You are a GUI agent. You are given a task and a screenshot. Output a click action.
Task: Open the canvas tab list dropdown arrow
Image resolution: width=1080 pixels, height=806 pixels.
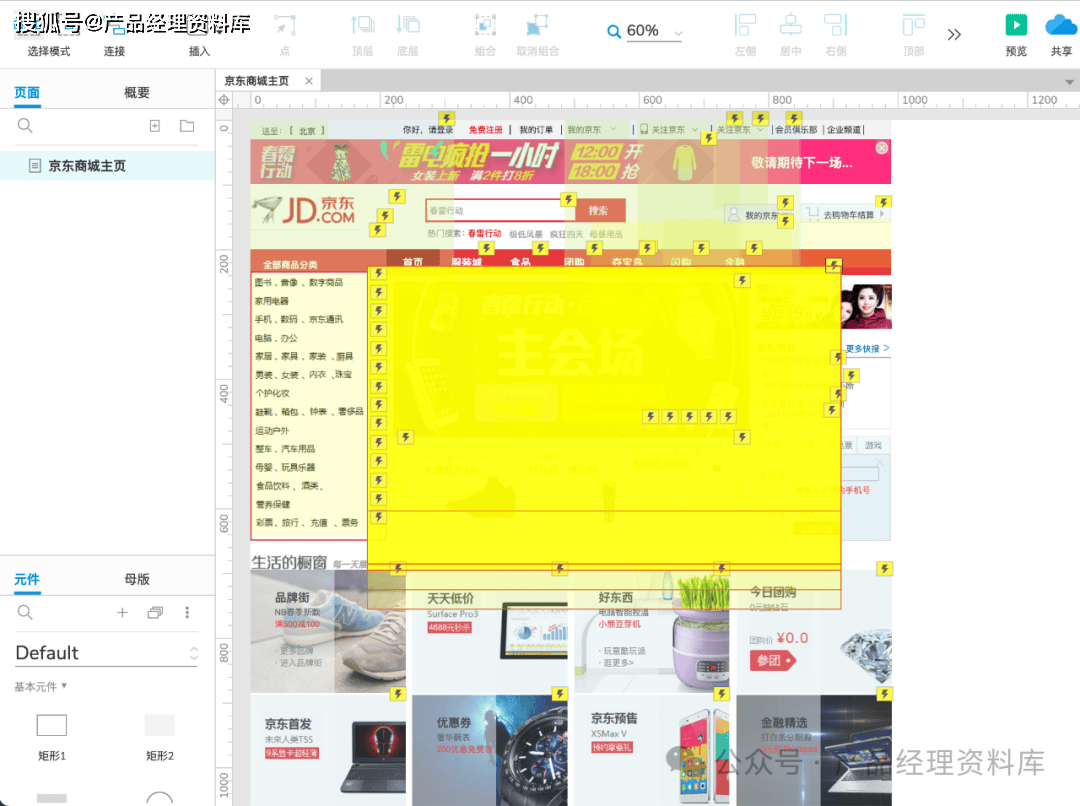(x=1069, y=81)
